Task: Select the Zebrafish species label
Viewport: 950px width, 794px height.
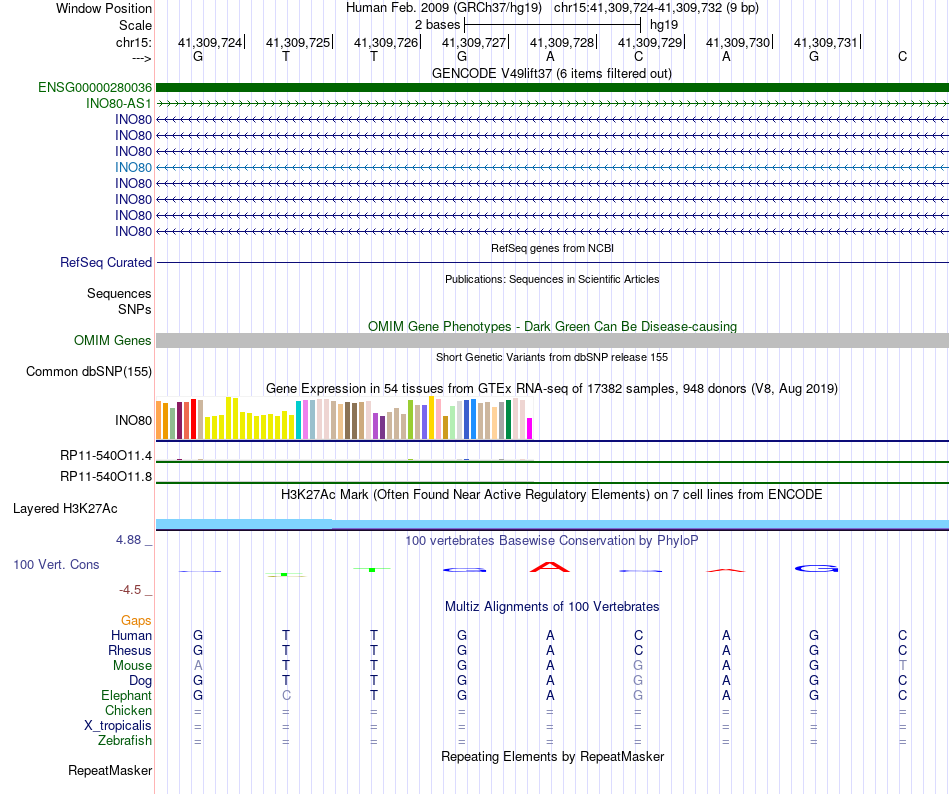Action: click(125, 740)
